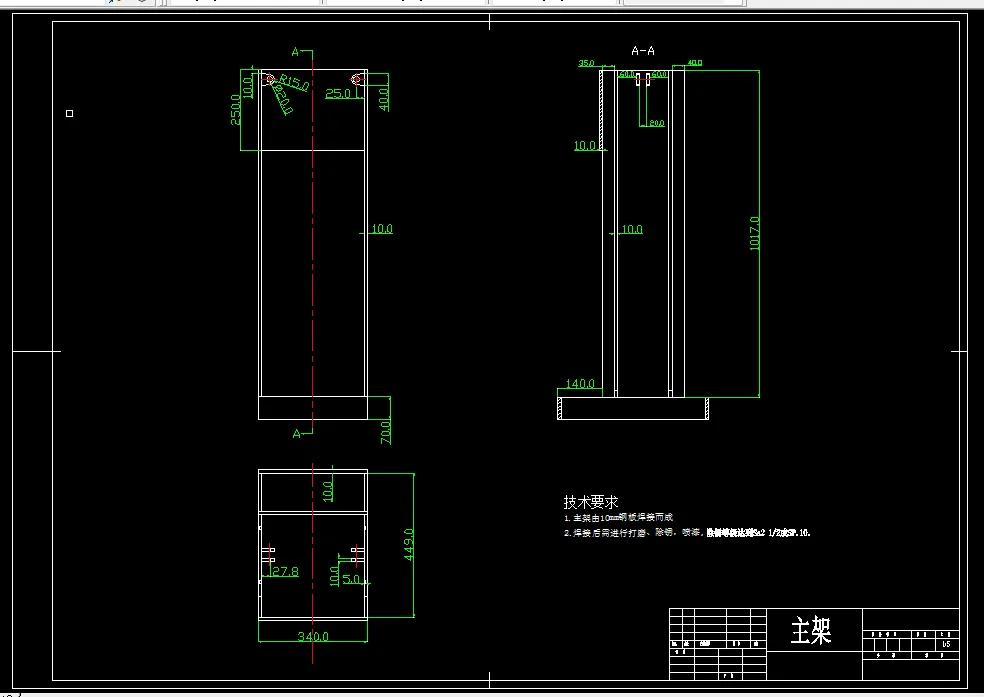Click the 40.0 dimension atop section view
Image resolution: width=984 pixels, height=697 pixels.
[x=695, y=63]
